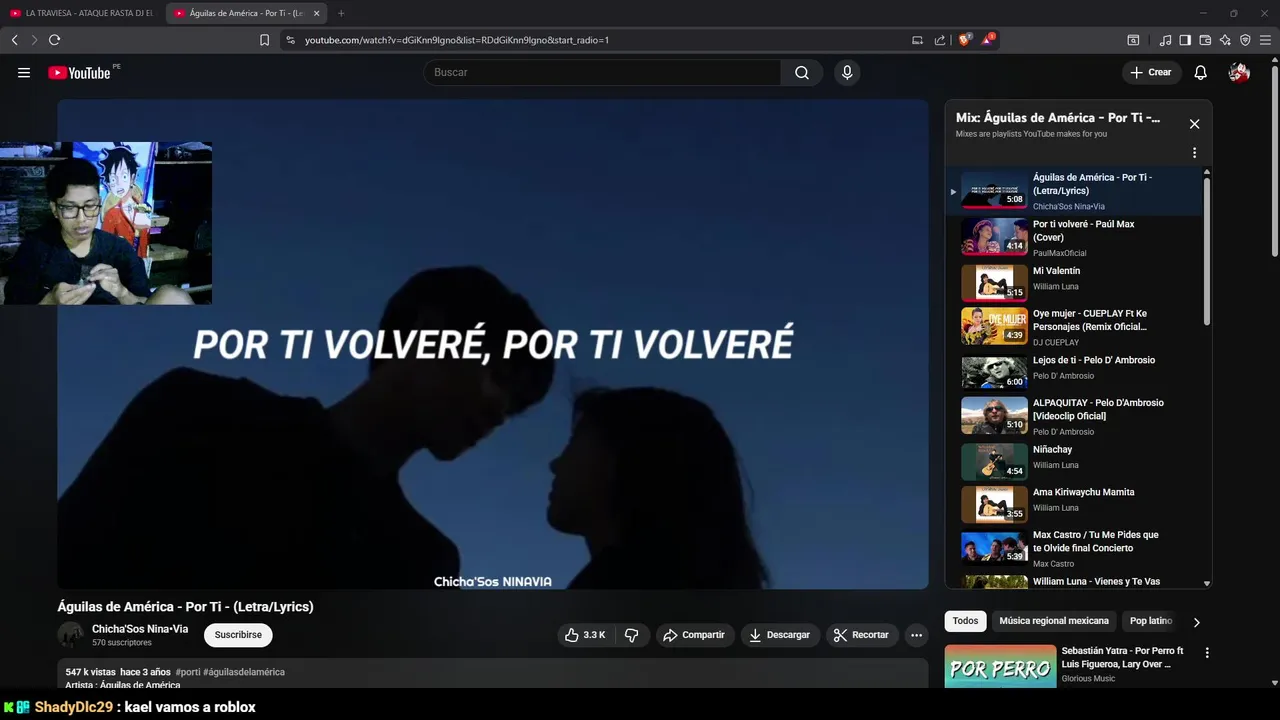
Task: Select the Águilas de América browser tab
Action: click(245, 13)
